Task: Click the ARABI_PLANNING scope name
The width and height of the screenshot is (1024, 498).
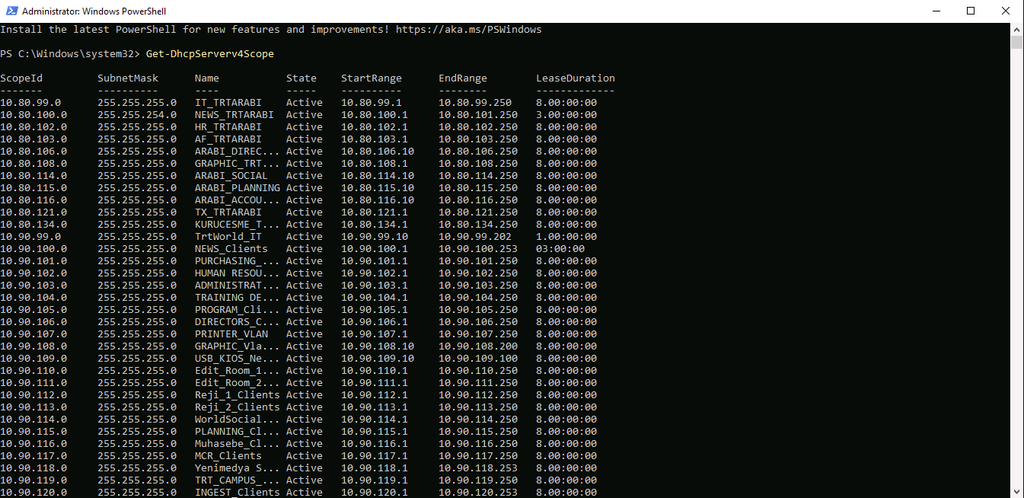Action: tap(237, 188)
